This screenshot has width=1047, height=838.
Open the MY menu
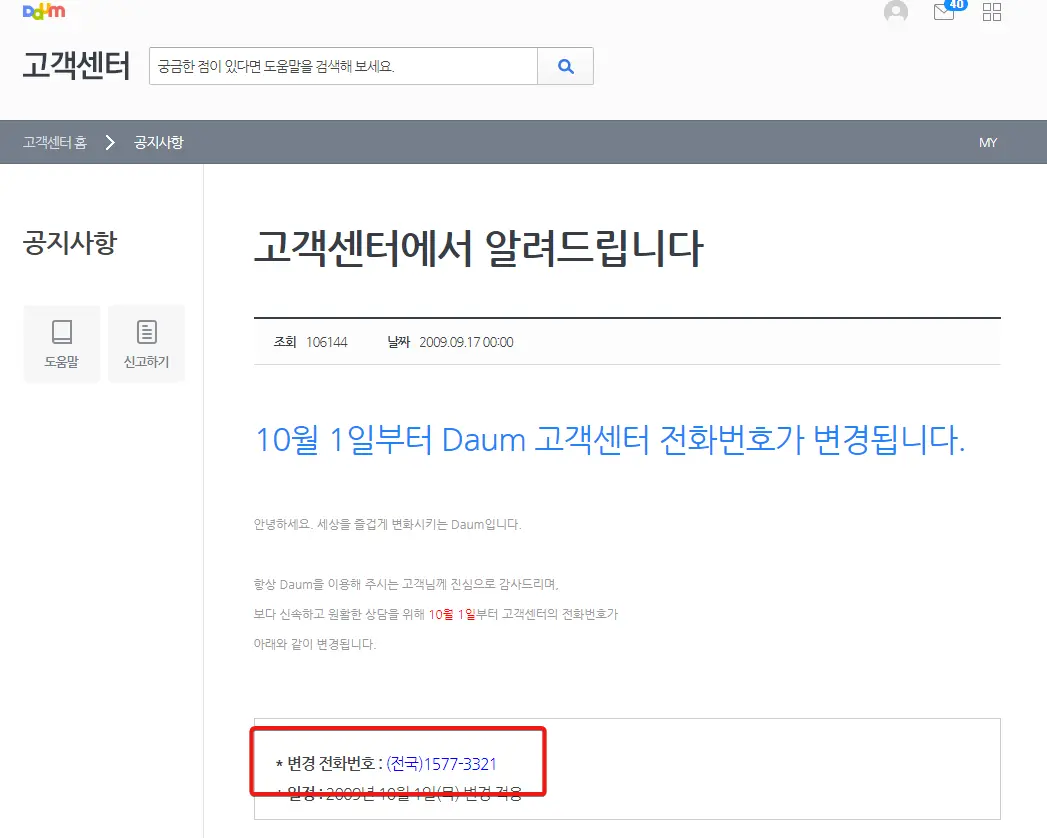988,142
